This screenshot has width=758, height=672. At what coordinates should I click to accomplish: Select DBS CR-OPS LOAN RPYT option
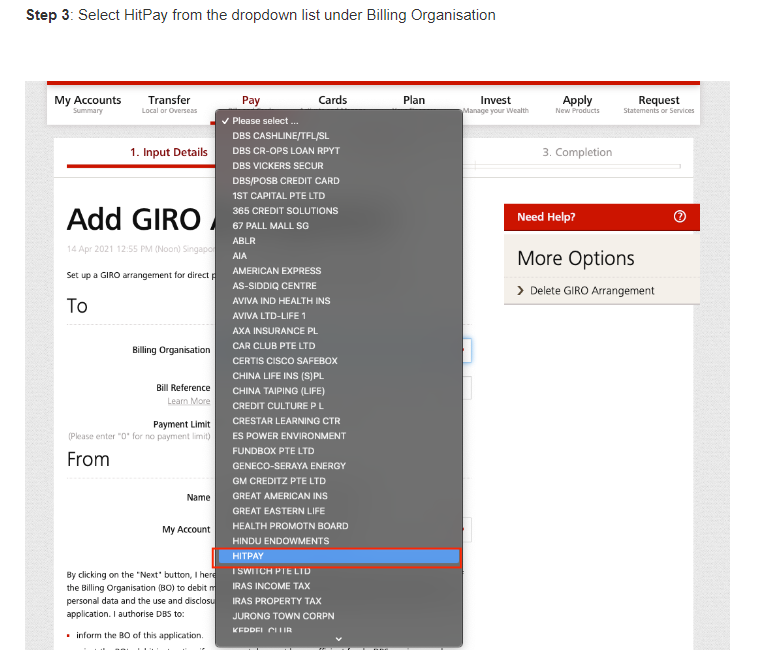(339, 151)
